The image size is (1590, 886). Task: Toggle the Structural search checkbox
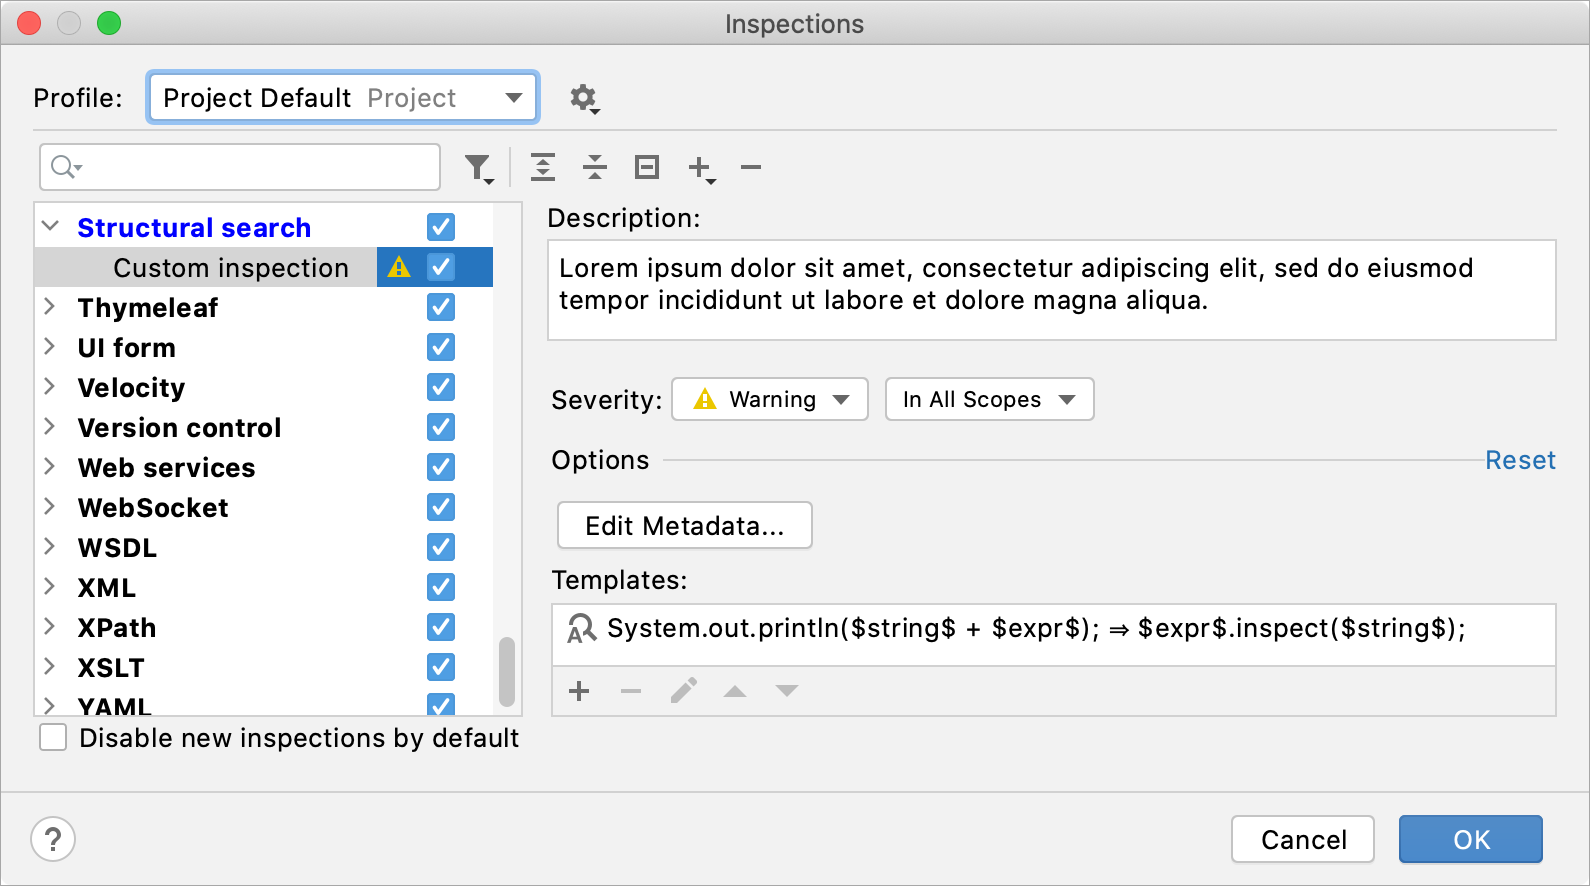(x=441, y=227)
